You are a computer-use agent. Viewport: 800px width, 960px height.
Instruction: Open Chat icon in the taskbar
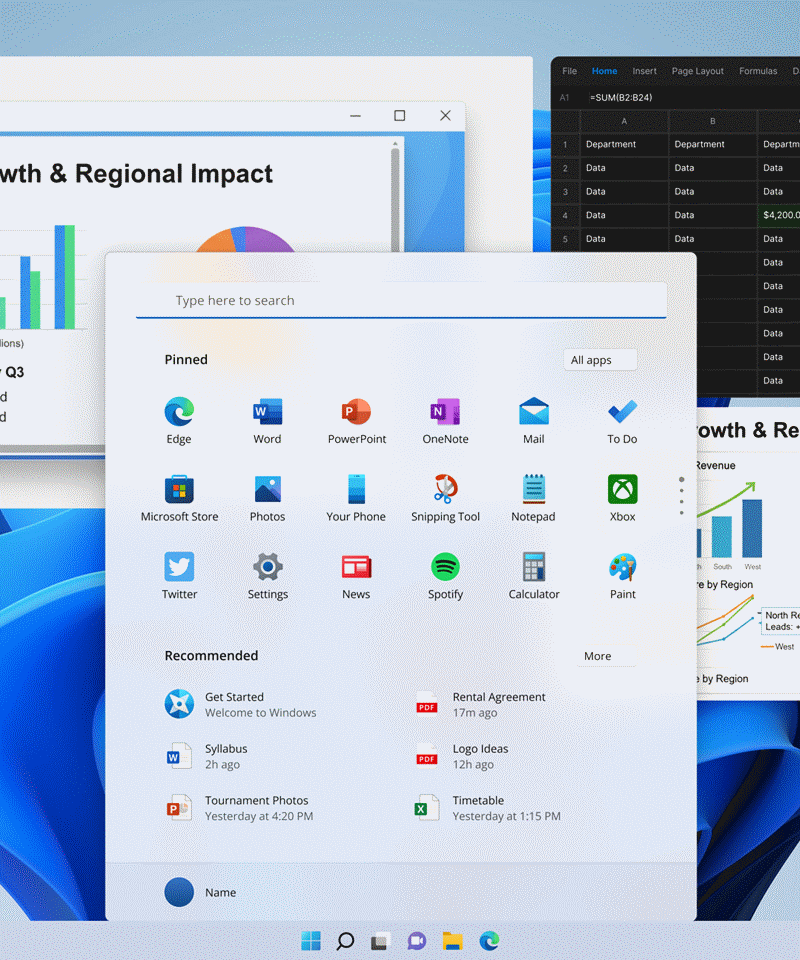tap(416, 940)
